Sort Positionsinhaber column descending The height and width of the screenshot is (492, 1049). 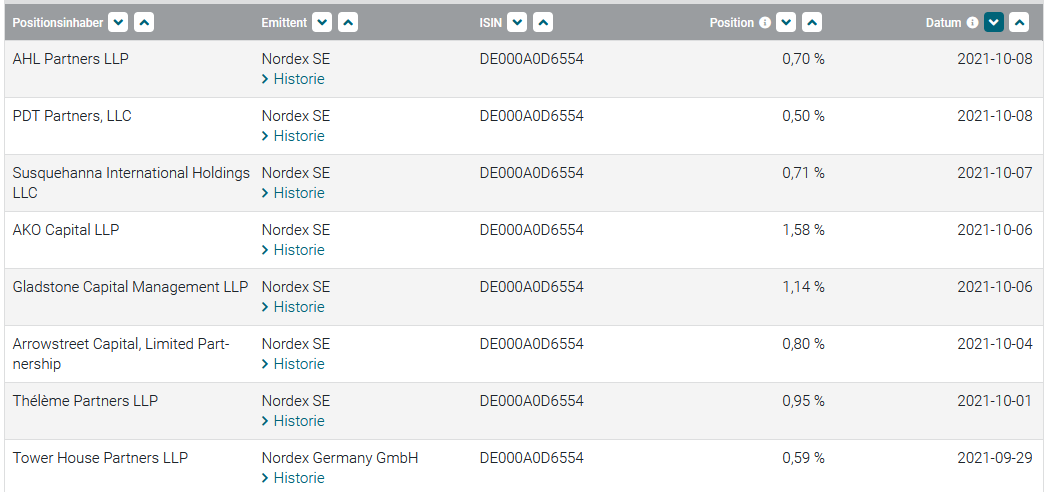[x=118, y=23]
